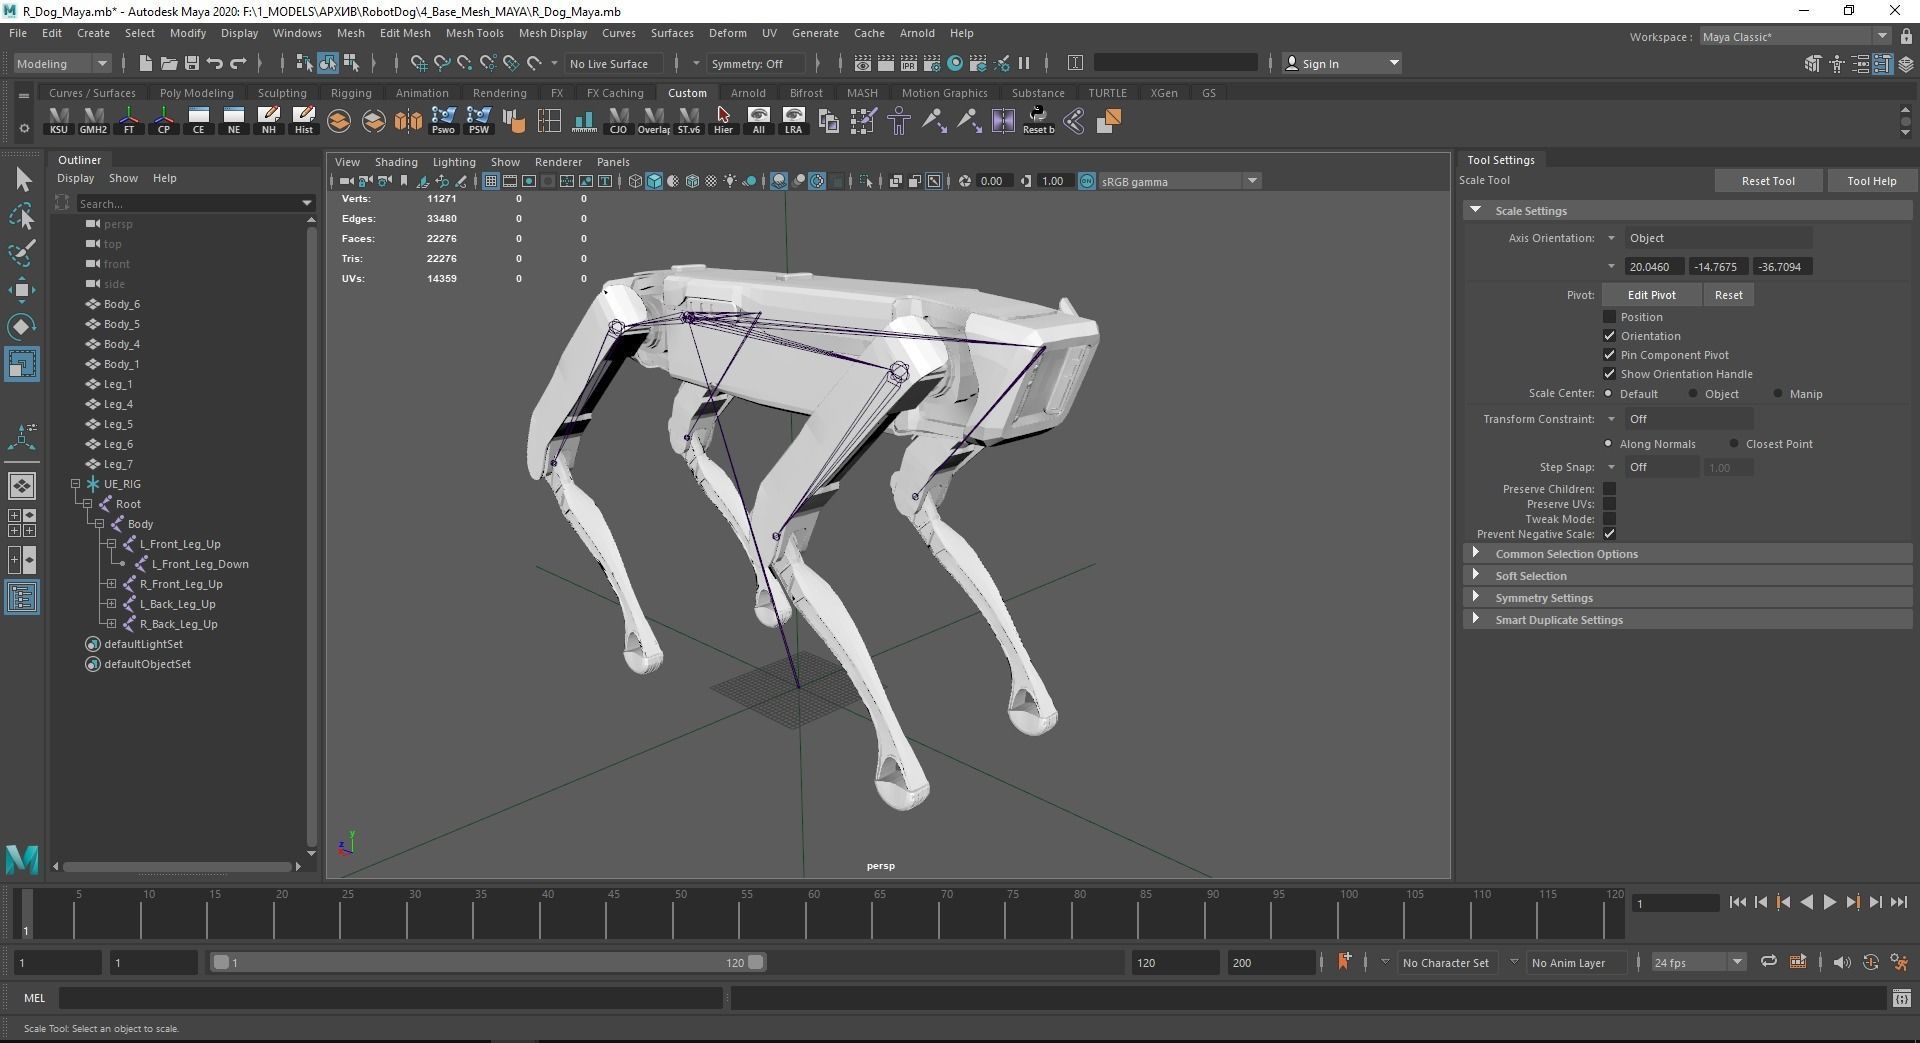This screenshot has height=1043, width=1920.
Task: Click the Pswo shelf icon
Action: click(x=443, y=121)
